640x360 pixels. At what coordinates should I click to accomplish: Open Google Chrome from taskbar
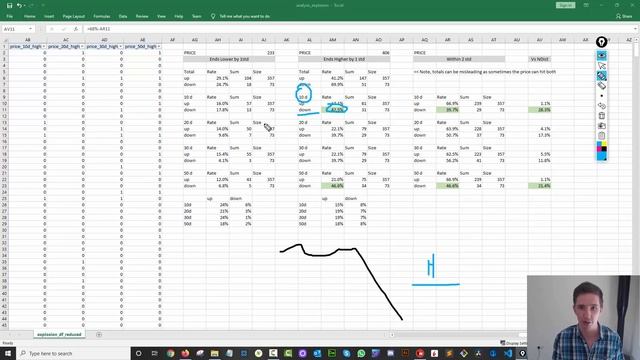point(170,353)
